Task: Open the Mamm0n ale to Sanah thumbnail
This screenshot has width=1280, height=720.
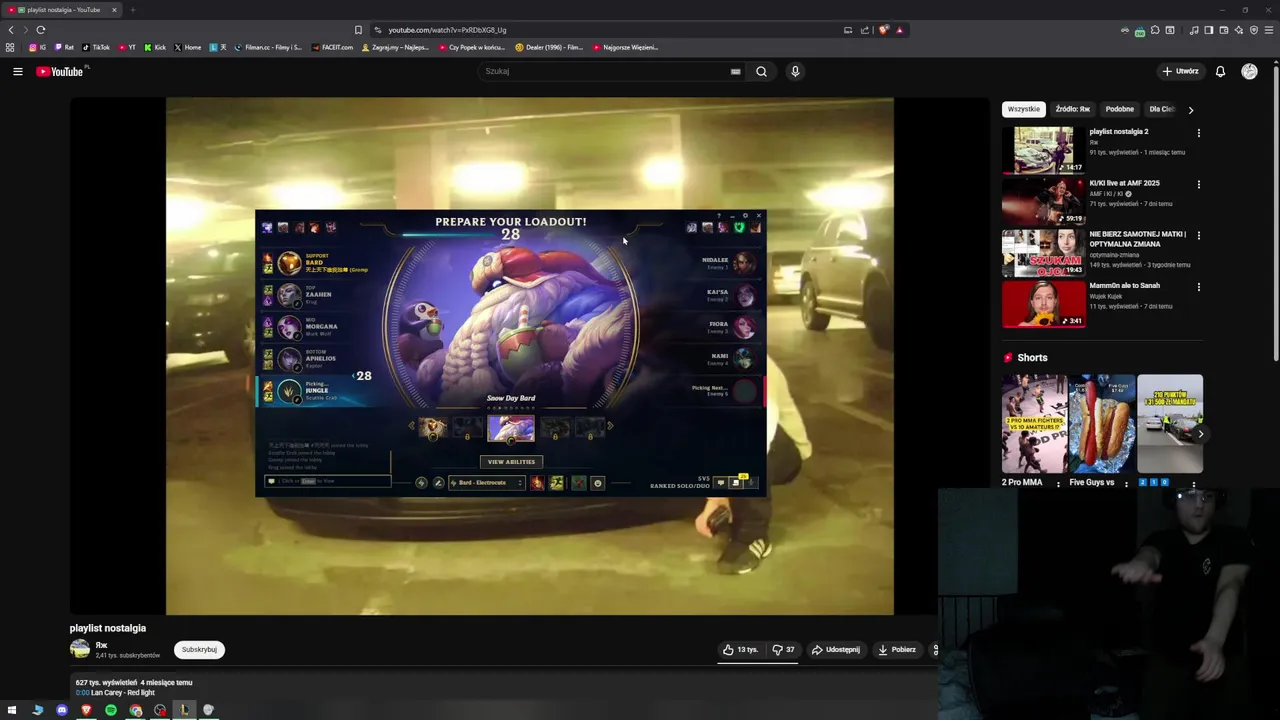Action: click(1043, 304)
